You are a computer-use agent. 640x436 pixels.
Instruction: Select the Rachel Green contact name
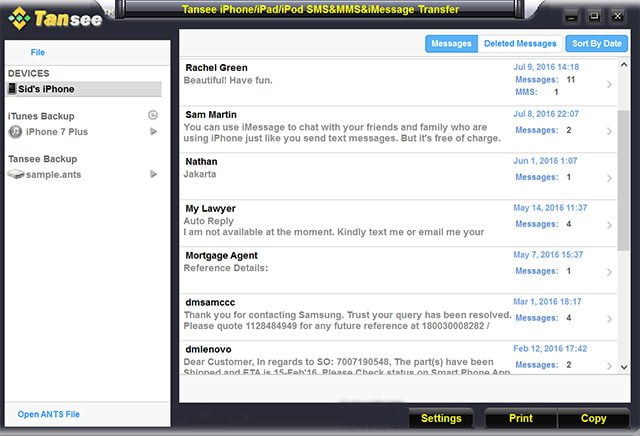[216, 68]
